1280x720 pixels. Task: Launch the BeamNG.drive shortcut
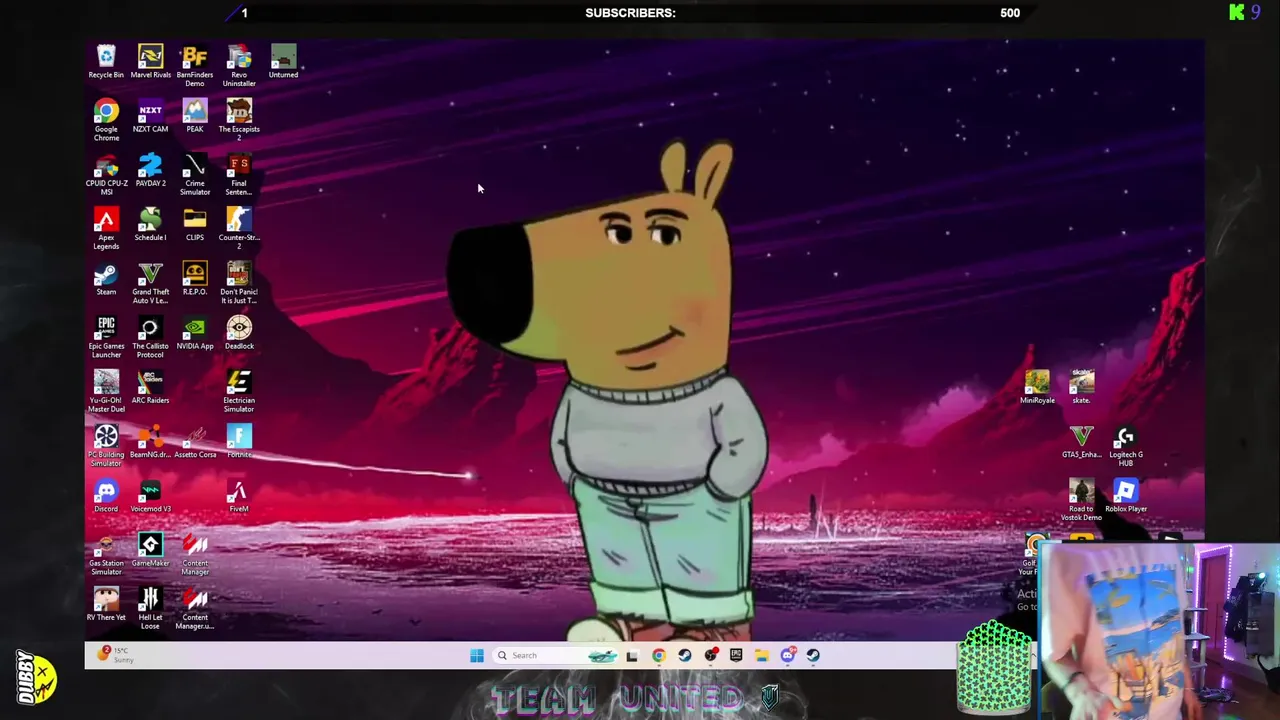pos(150,441)
